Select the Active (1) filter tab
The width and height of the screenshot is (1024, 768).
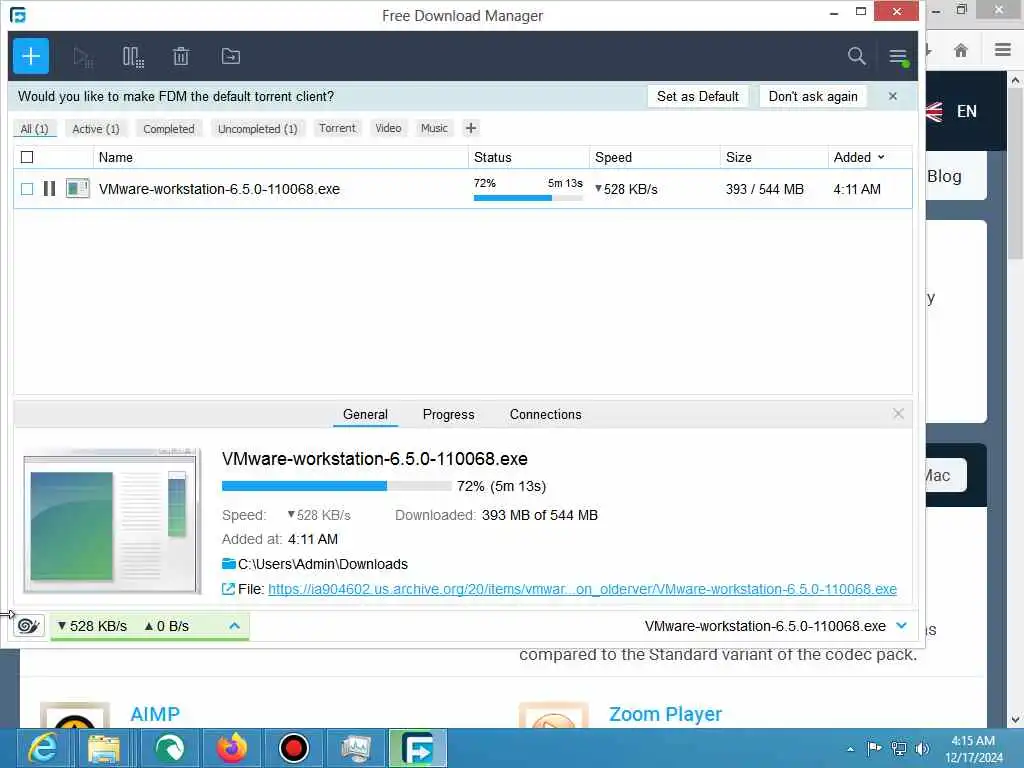[x=96, y=129]
